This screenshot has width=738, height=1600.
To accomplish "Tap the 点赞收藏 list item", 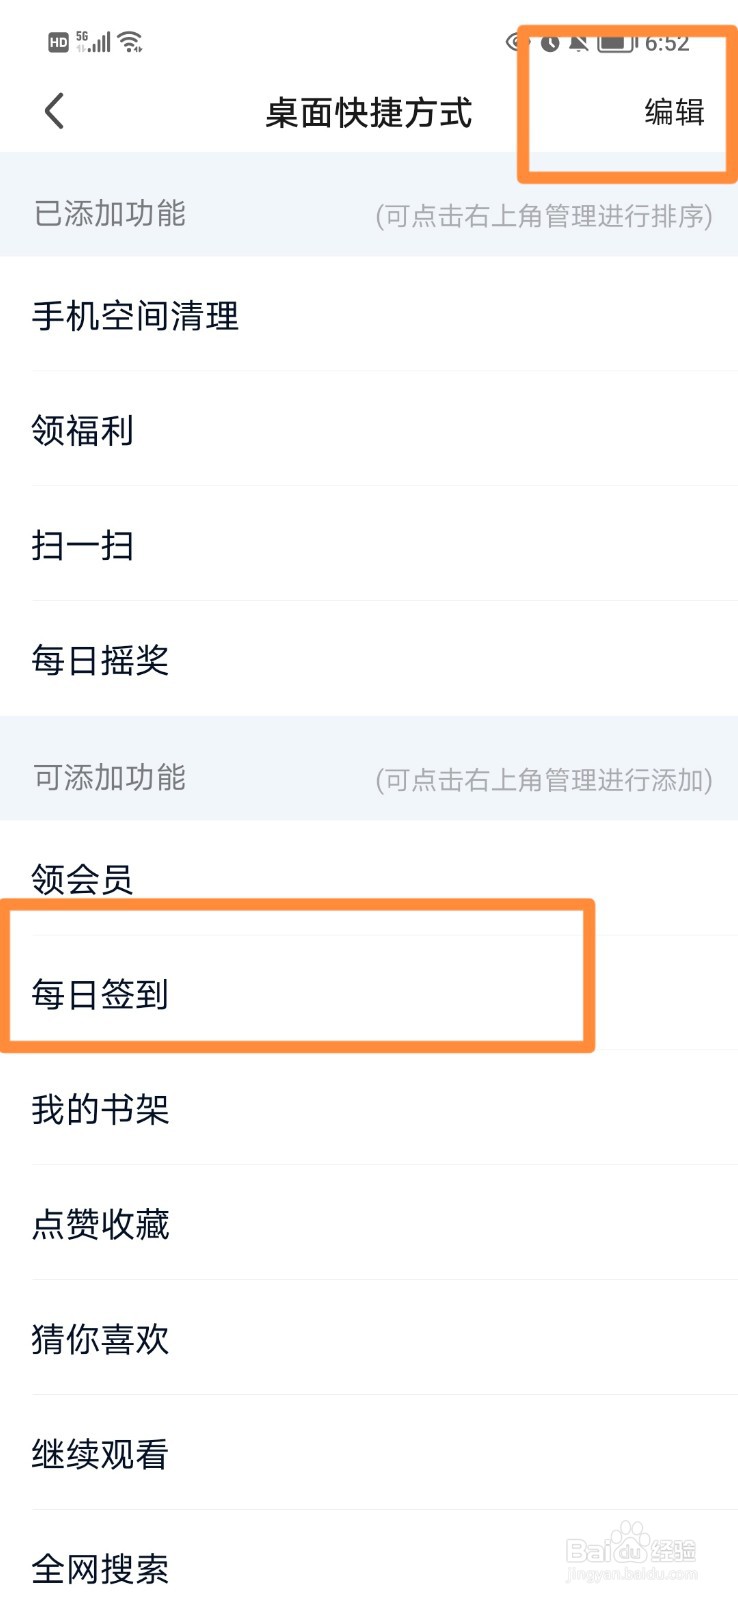I will [x=100, y=1225].
